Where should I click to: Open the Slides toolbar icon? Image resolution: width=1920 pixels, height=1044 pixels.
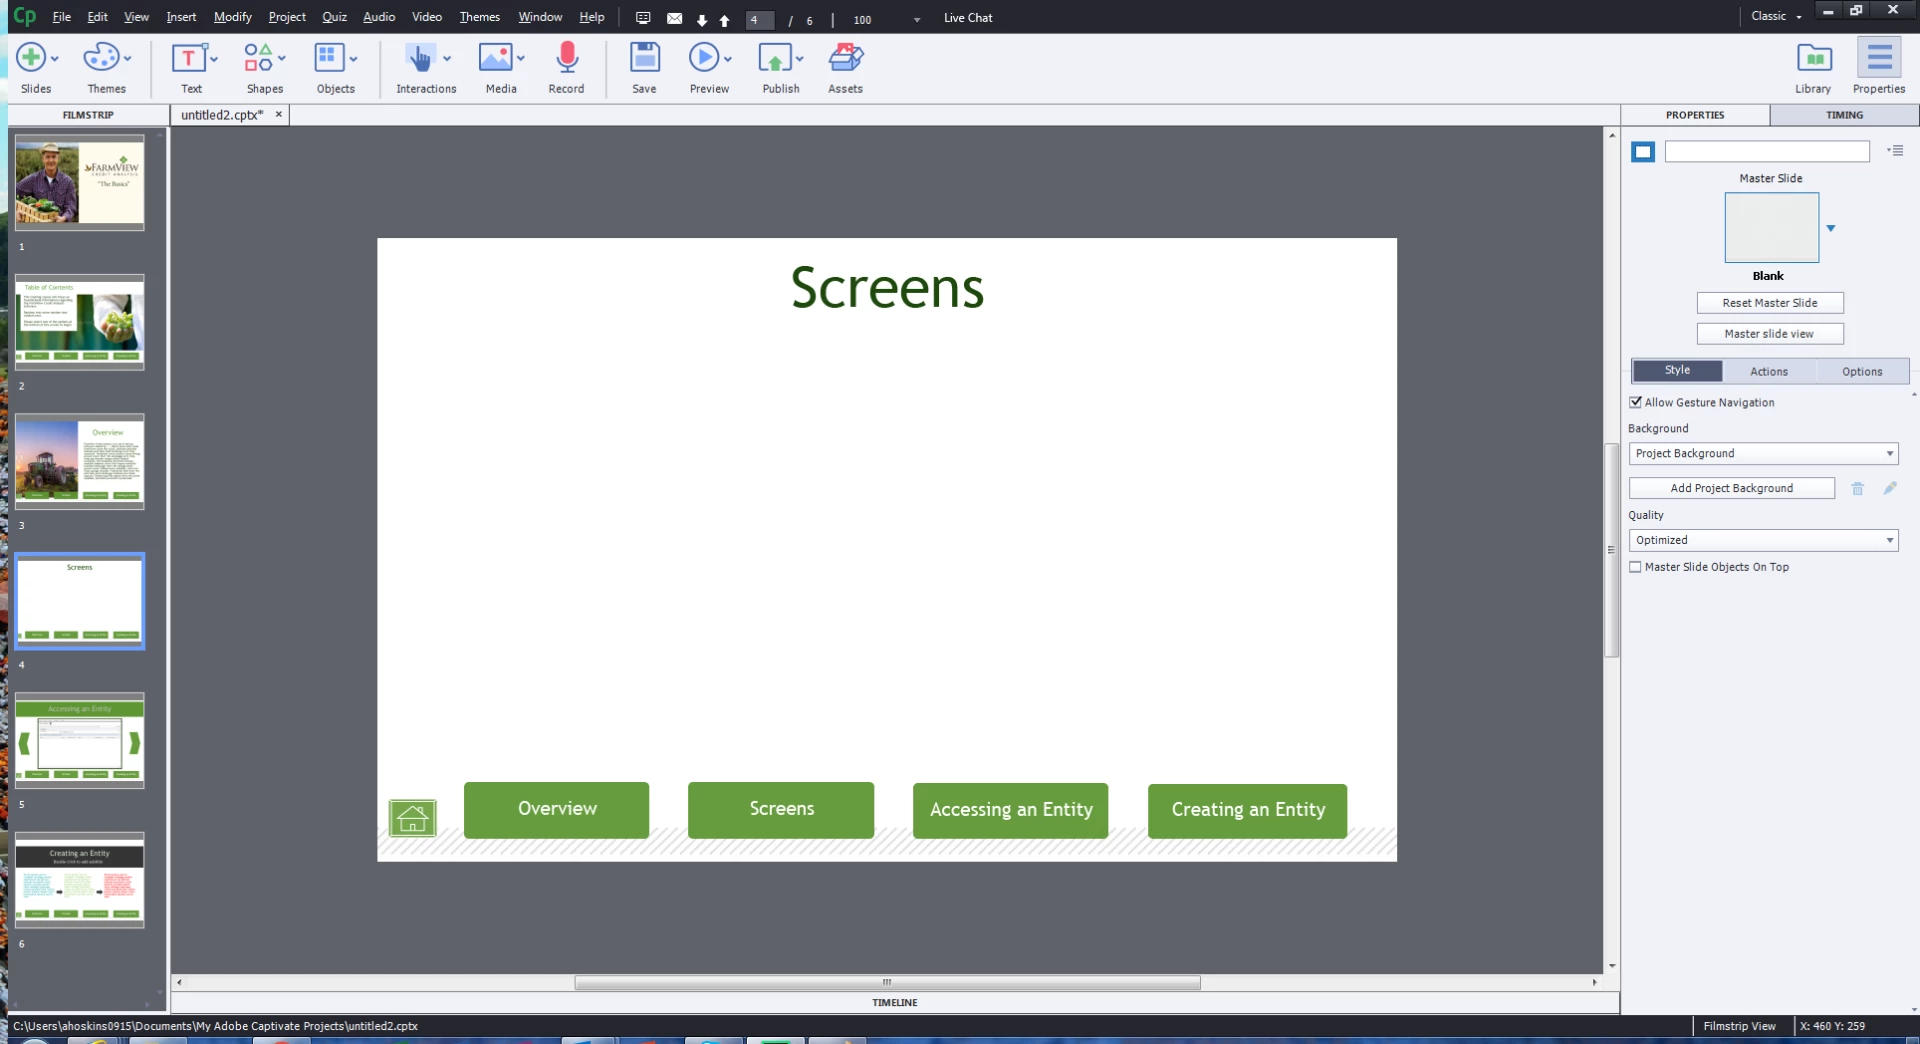tap(31, 58)
